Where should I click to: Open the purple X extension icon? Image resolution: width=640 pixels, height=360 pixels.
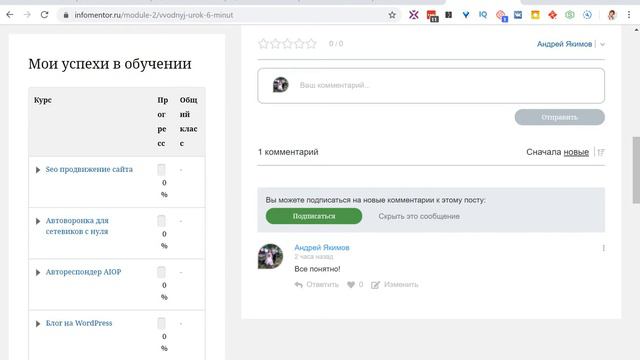pos(414,15)
